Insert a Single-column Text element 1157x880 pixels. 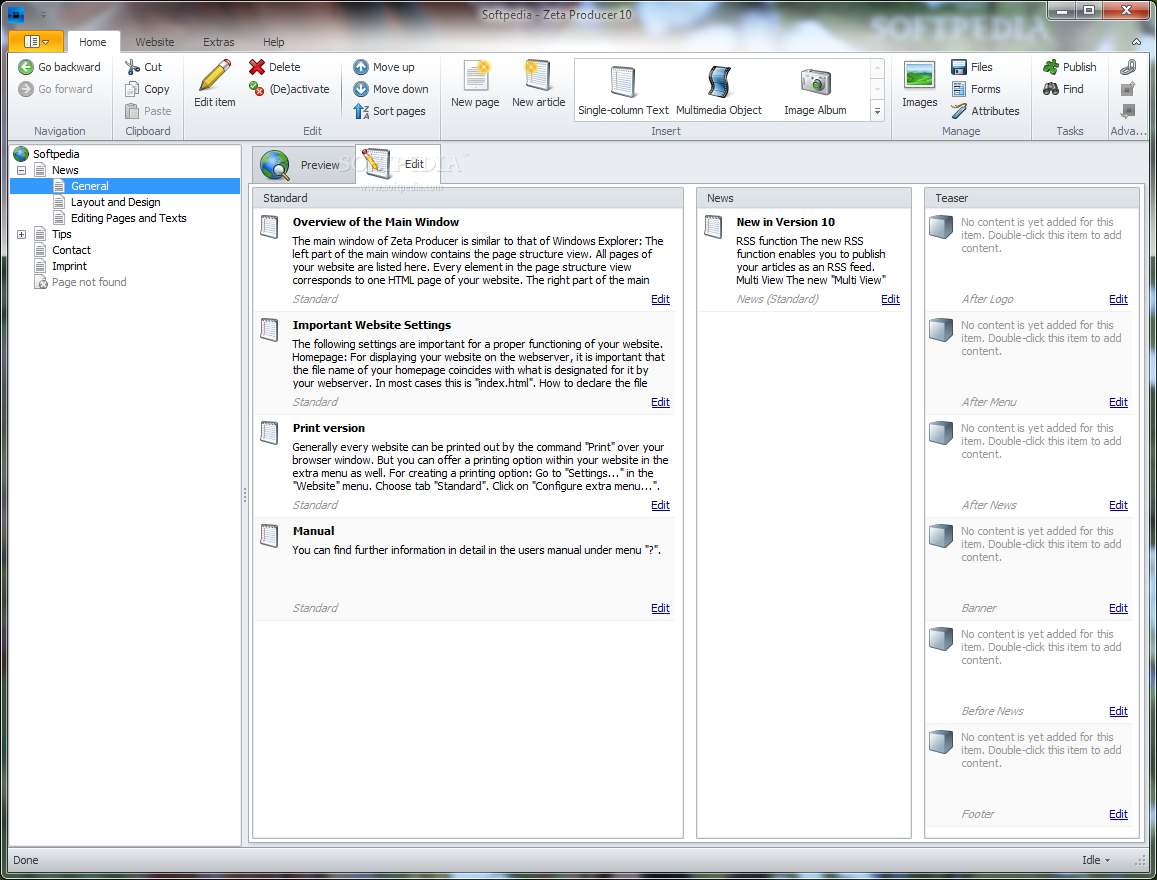[x=623, y=89]
